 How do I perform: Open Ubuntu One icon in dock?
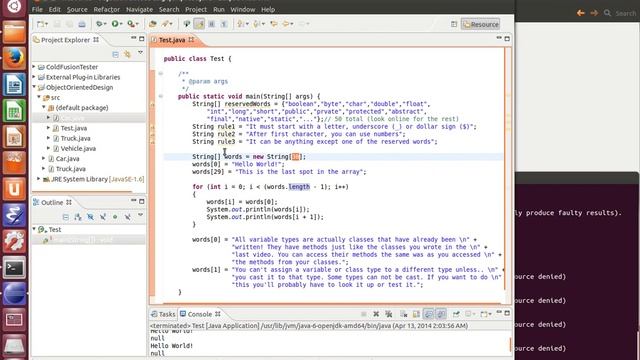click(x=14, y=189)
